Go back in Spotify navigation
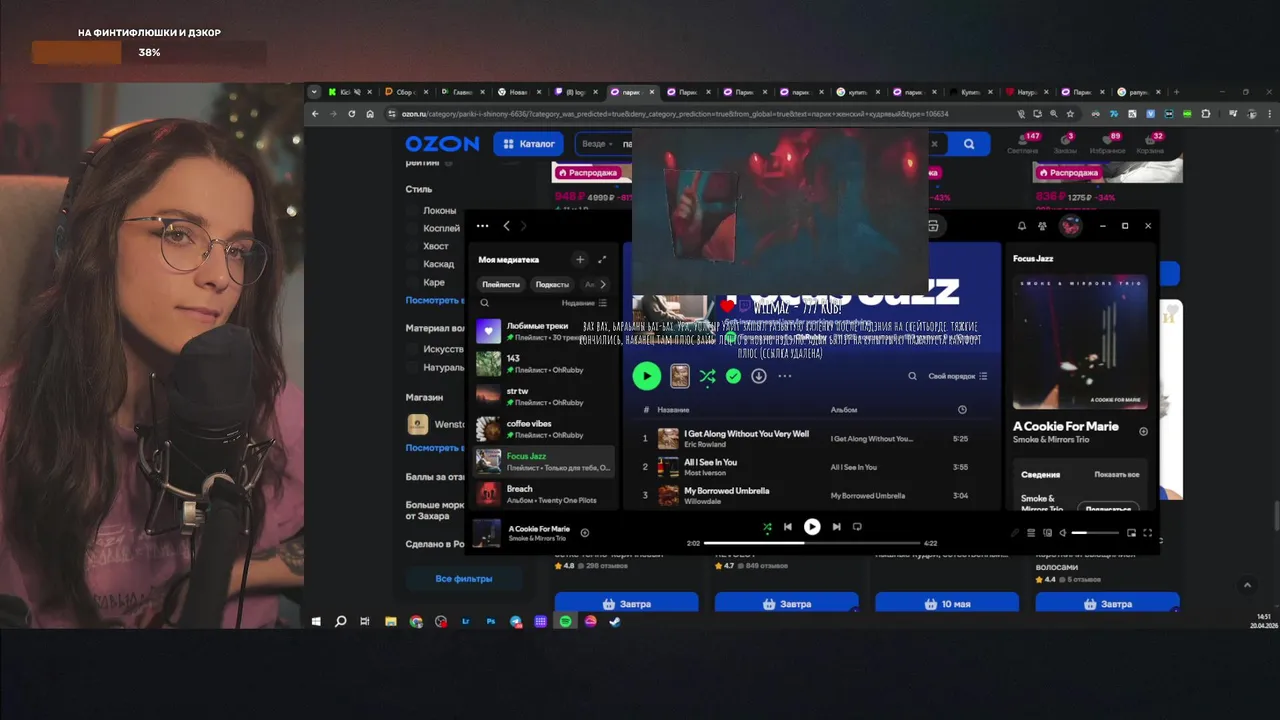The width and height of the screenshot is (1280, 720). (506, 226)
